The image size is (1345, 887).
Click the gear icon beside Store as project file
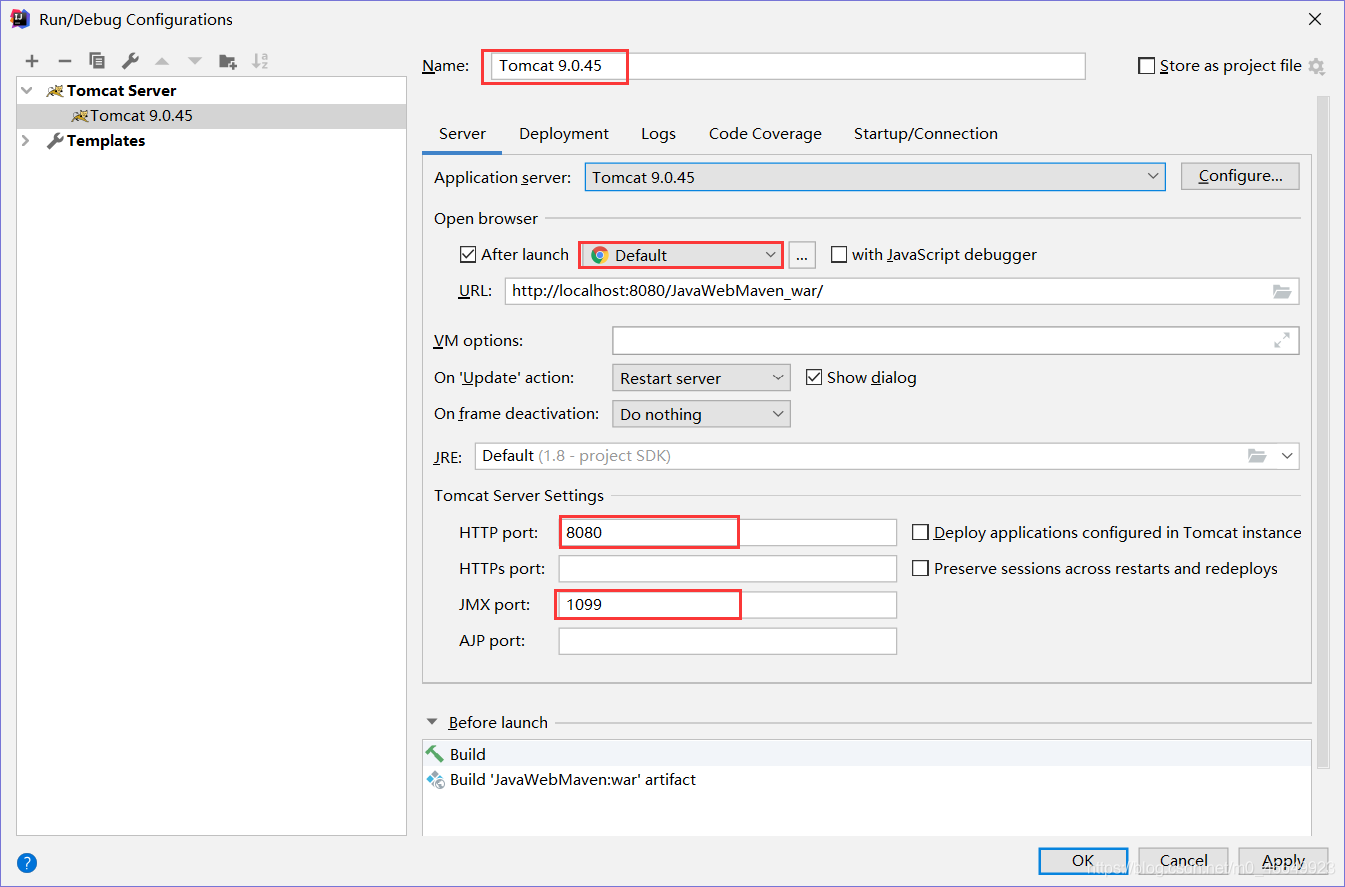[x=1316, y=67]
